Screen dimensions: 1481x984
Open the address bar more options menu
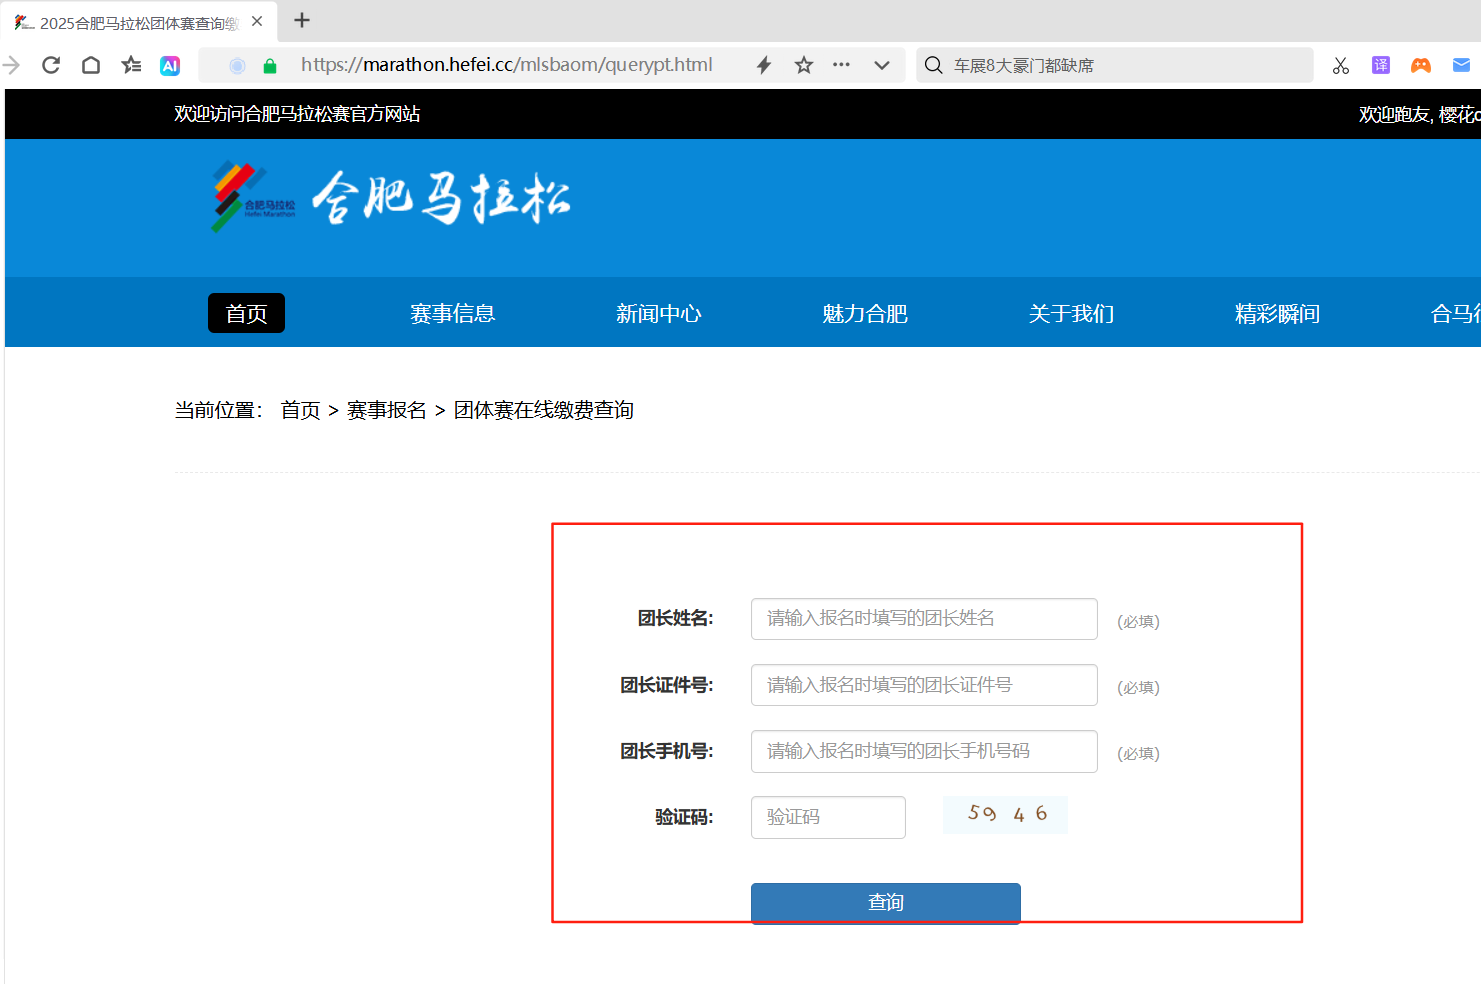[842, 65]
